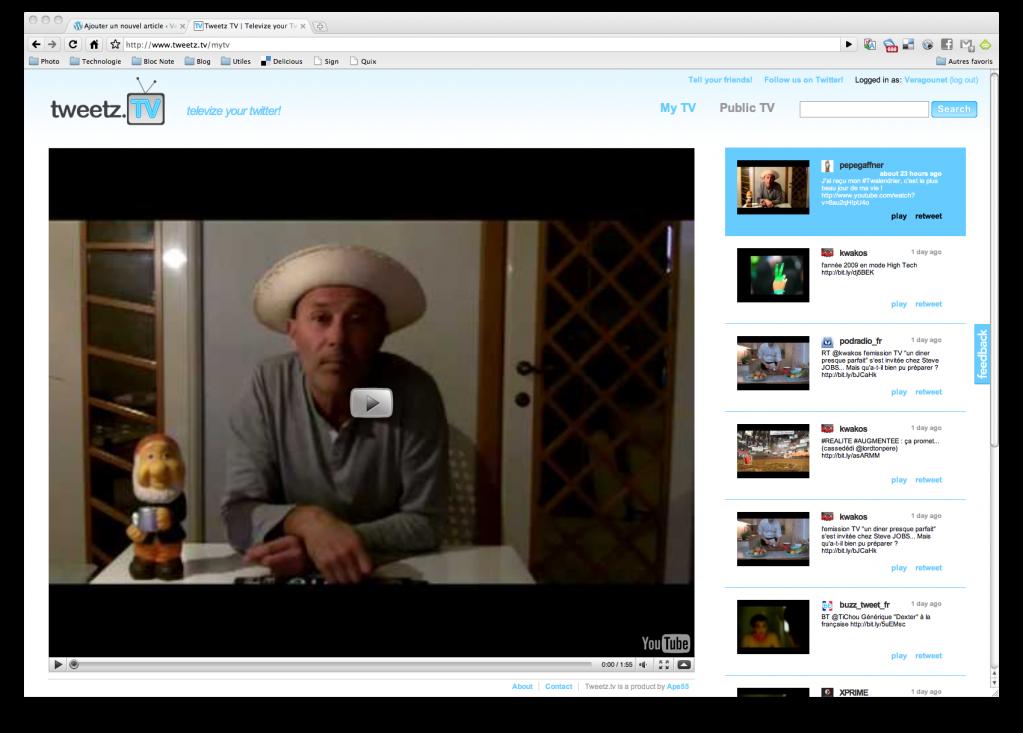Click the podradio_fr username
Screen dimensions: 1023x733
point(861,341)
